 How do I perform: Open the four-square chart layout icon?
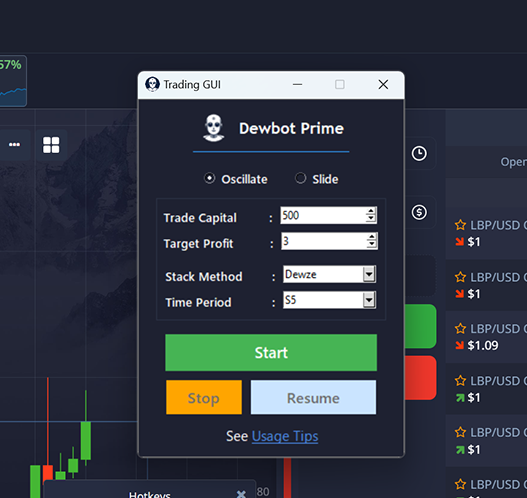pyautogui.click(x=51, y=145)
